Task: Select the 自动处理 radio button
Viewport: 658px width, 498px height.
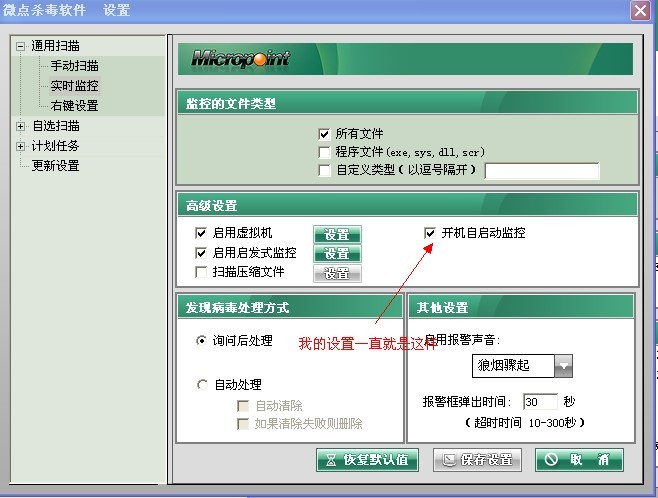Action: pyautogui.click(x=202, y=384)
